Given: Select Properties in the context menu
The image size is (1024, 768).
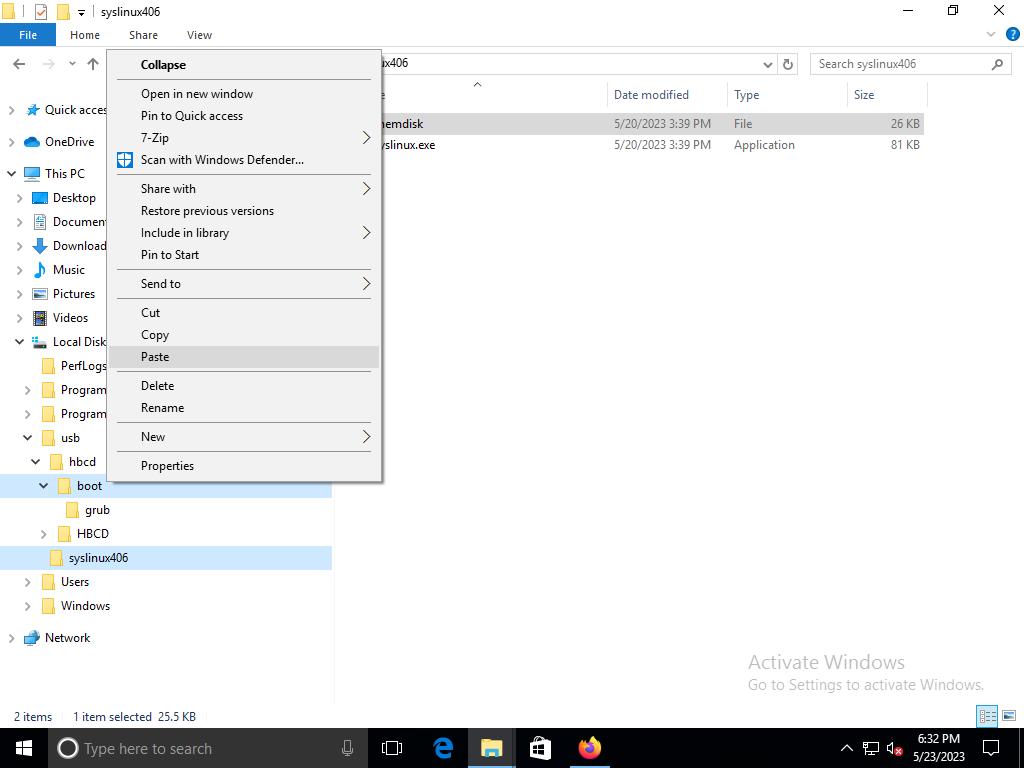Looking at the screenshot, I should 167,466.
